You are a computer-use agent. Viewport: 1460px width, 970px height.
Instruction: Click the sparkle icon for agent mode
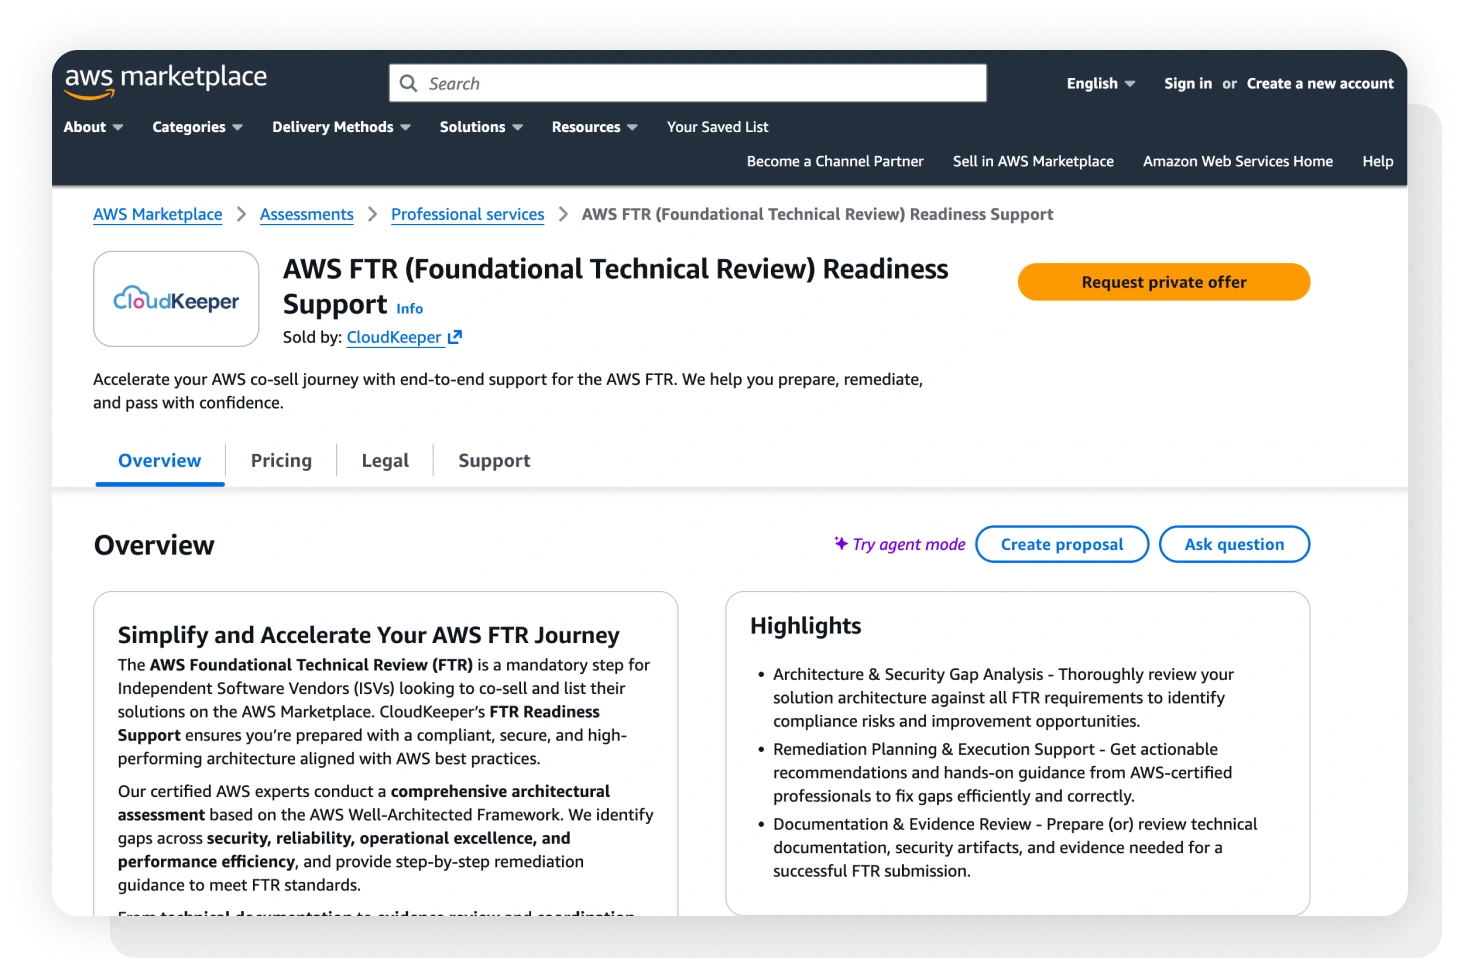pyautogui.click(x=841, y=543)
